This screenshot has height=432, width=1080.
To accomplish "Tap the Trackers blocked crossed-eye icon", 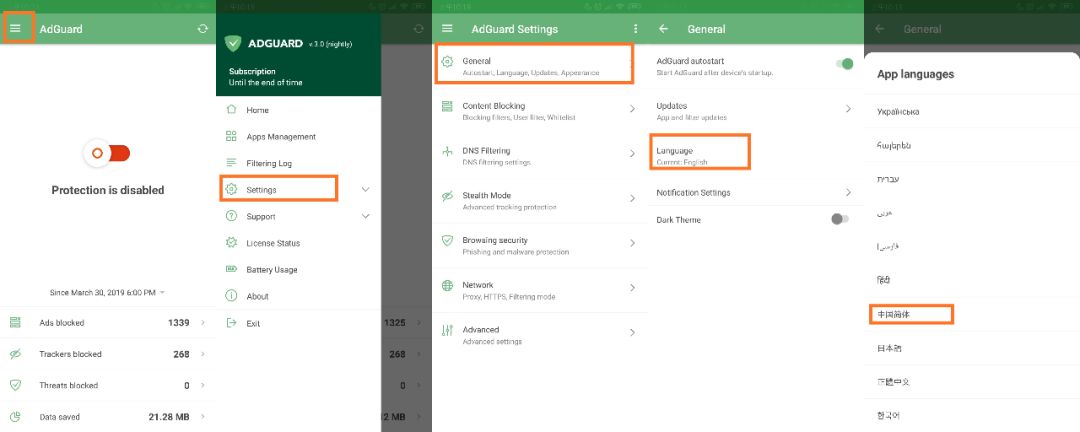I will pos(15,354).
